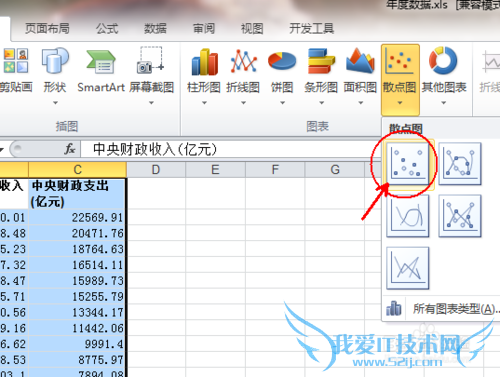This screenshot has height=377, width=500.
Task: Open the 折线图 line chart gallery
Action: [243, 76]
